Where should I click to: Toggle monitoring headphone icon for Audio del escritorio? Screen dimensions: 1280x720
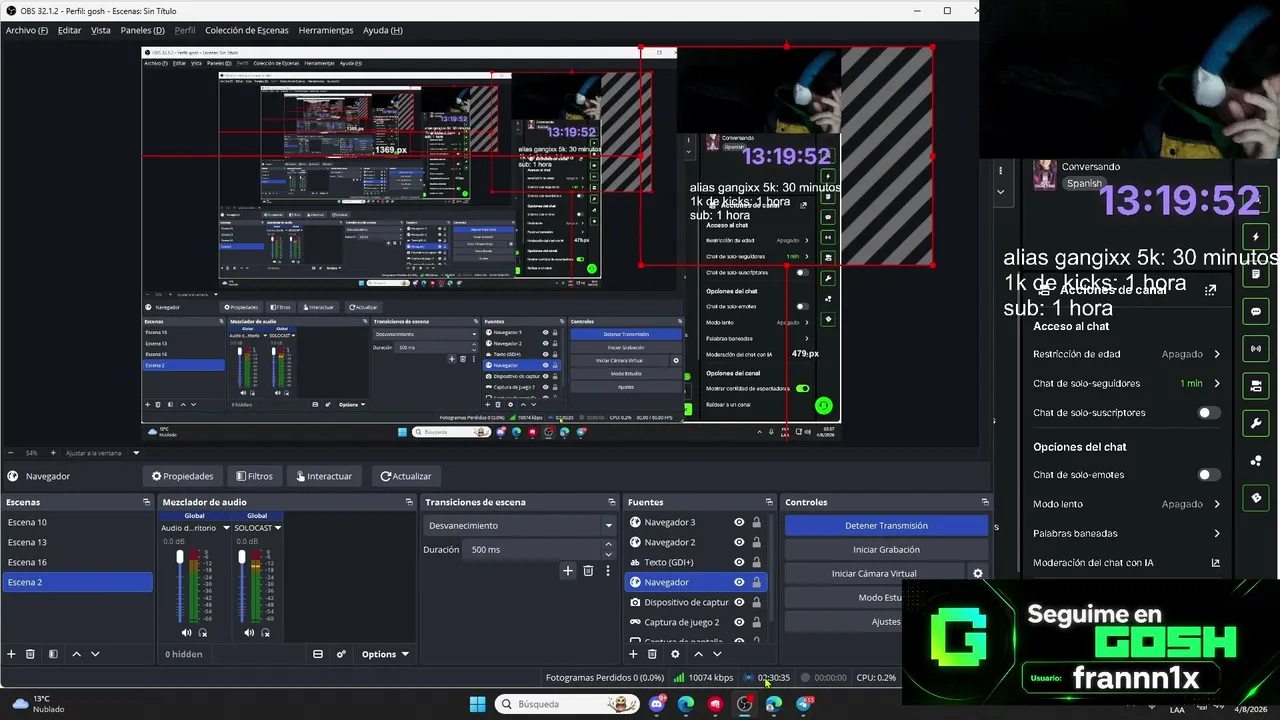point(203,632)
